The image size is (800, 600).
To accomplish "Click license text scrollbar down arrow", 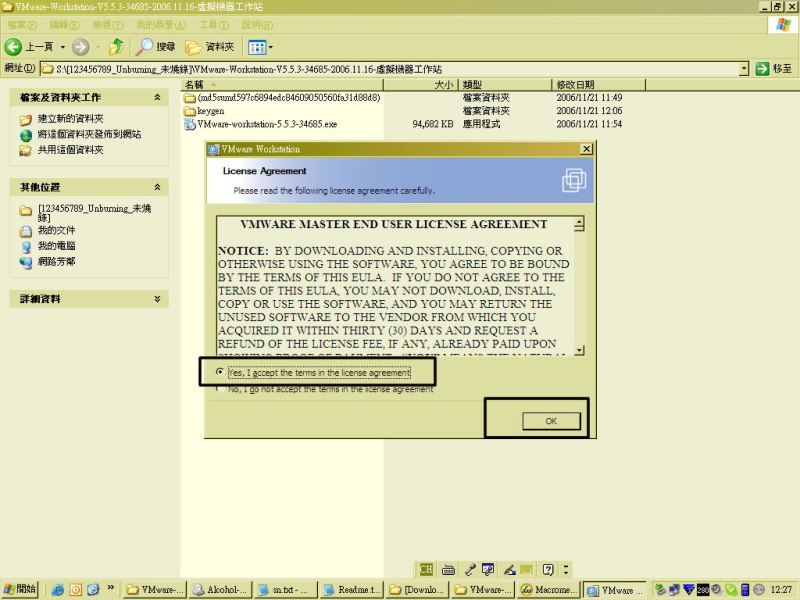I will 579,349.
